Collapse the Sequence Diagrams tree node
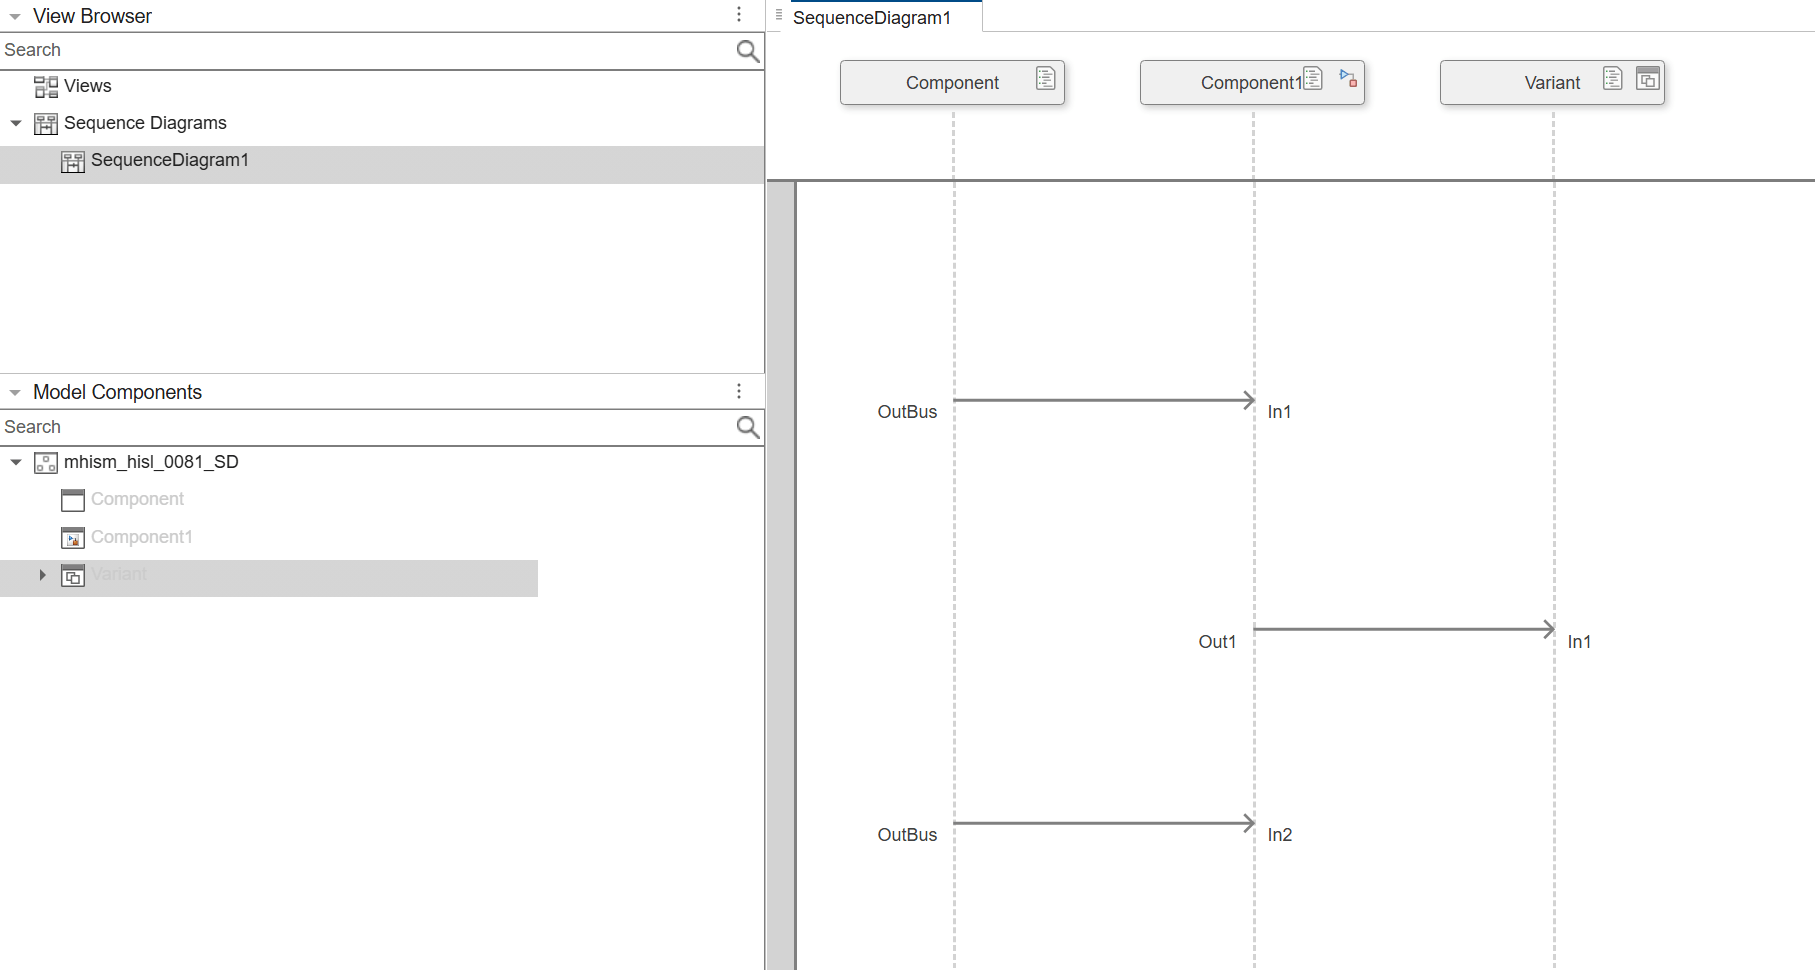Viewport: 1815px width, 970px height. [16, 123]
